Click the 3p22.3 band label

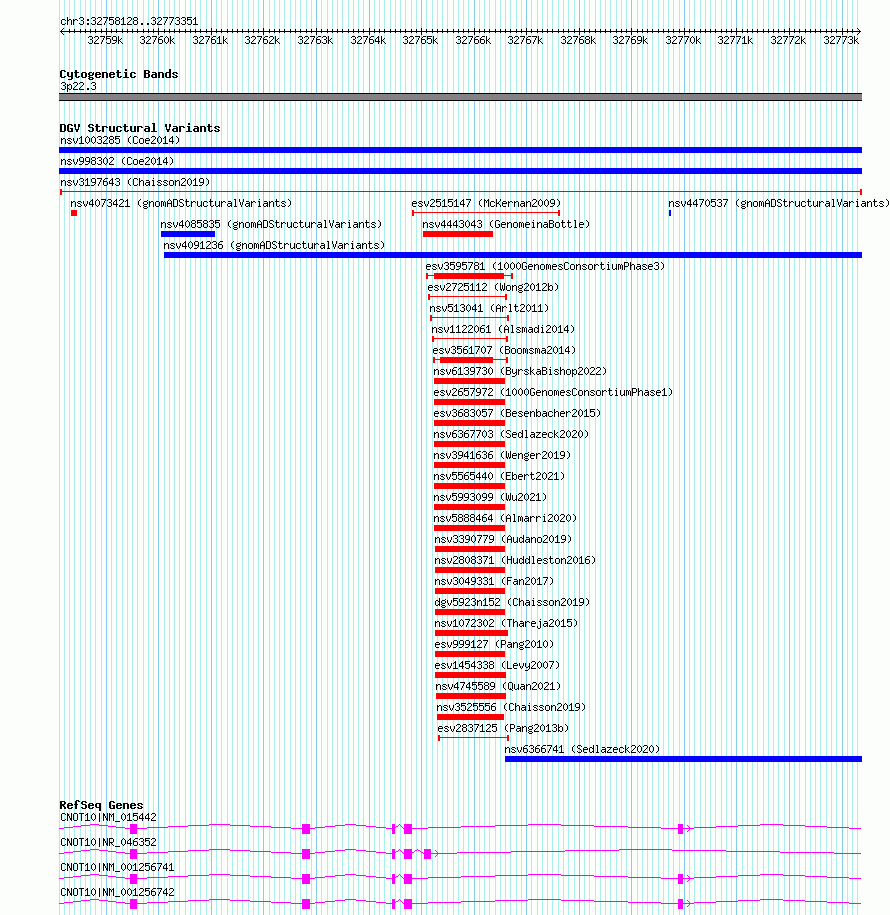(x=78, y=87)
